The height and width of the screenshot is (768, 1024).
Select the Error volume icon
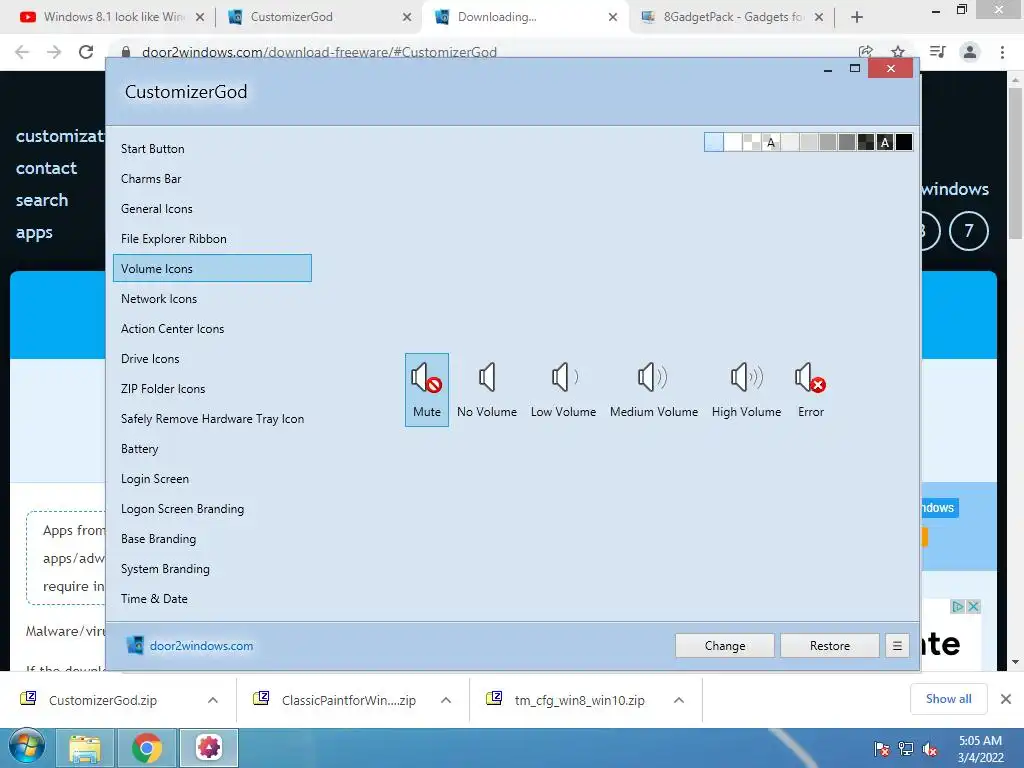pyautogui.click(x=810, y=390)
